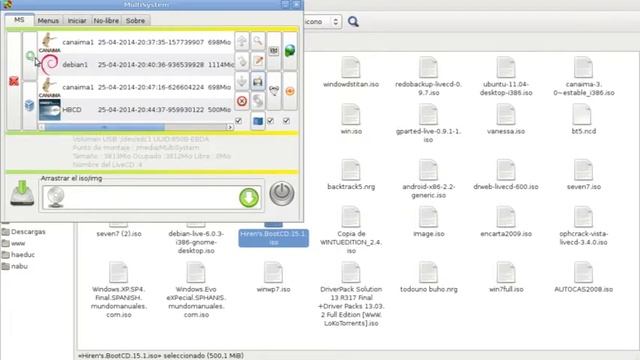The width and height of the screenshot is (640, 360).
Task: Click the blue VirtualBox cube icon
Action: click(29, 105)
